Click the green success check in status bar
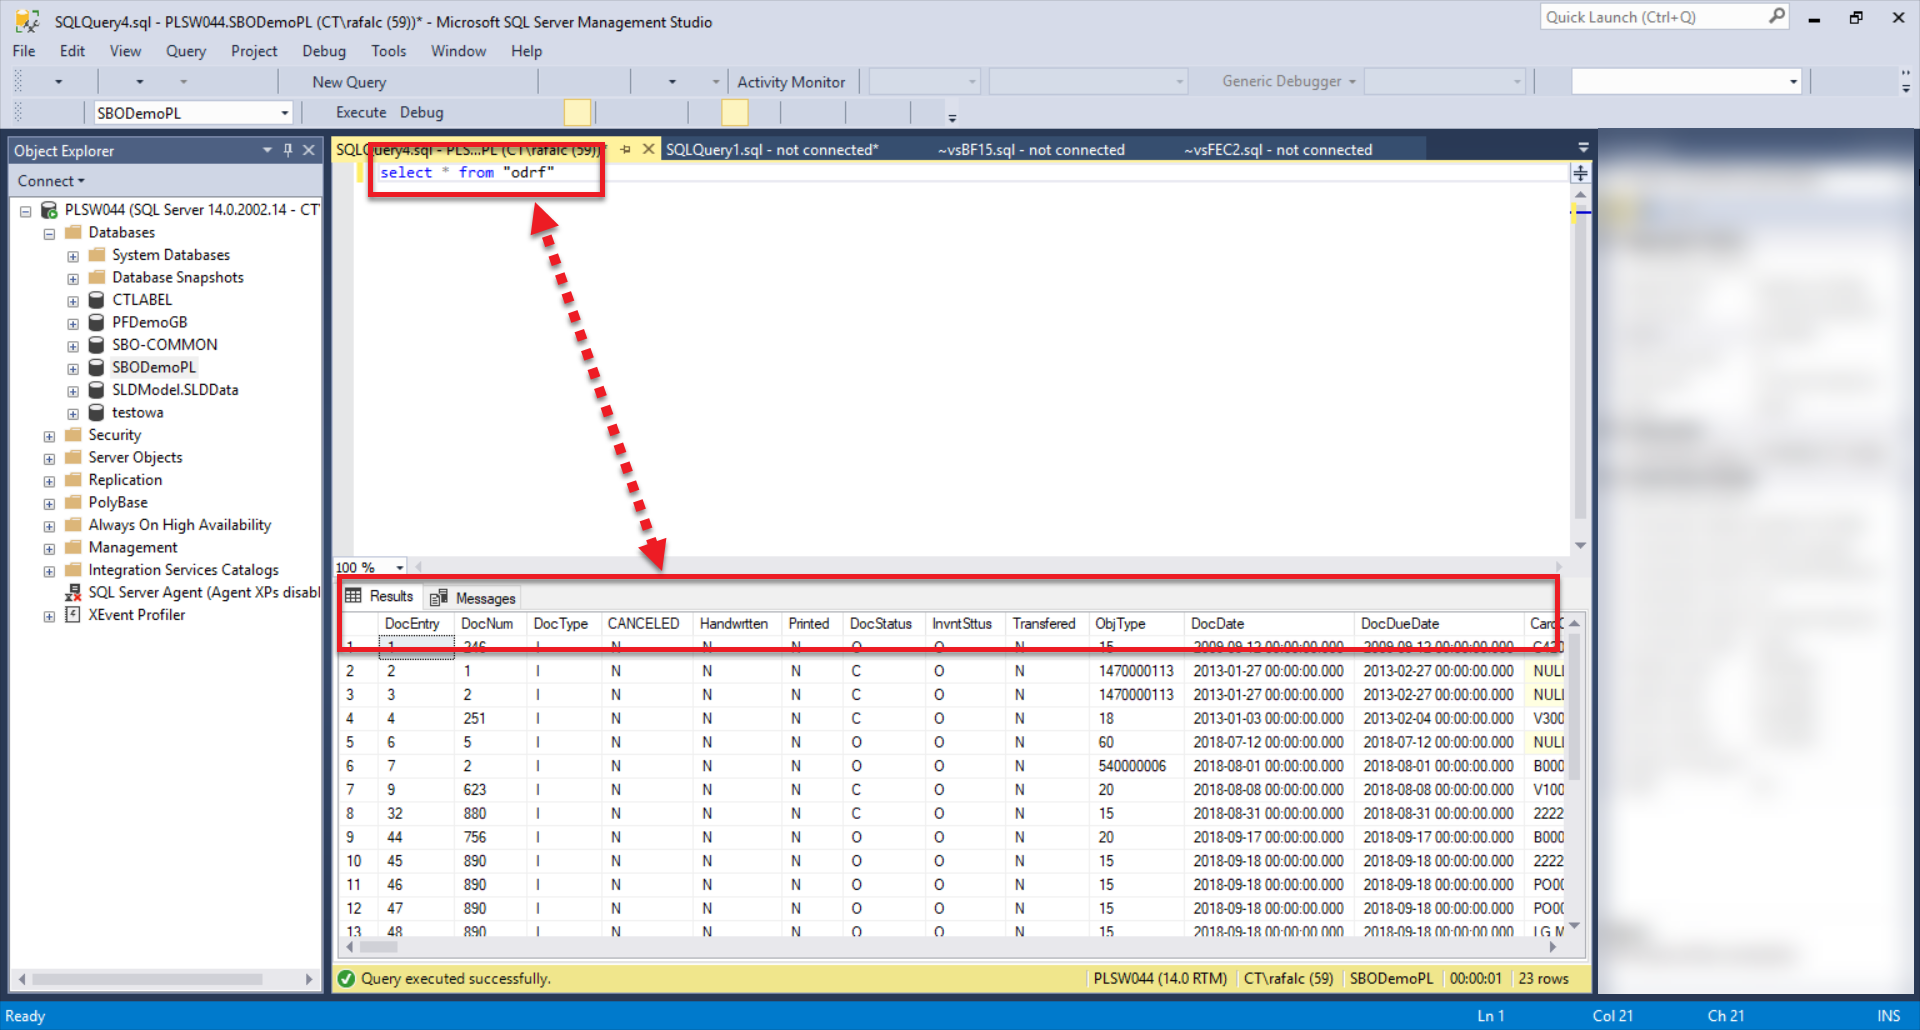Screen dimensions: 1920x1030 tap(346, 978)
